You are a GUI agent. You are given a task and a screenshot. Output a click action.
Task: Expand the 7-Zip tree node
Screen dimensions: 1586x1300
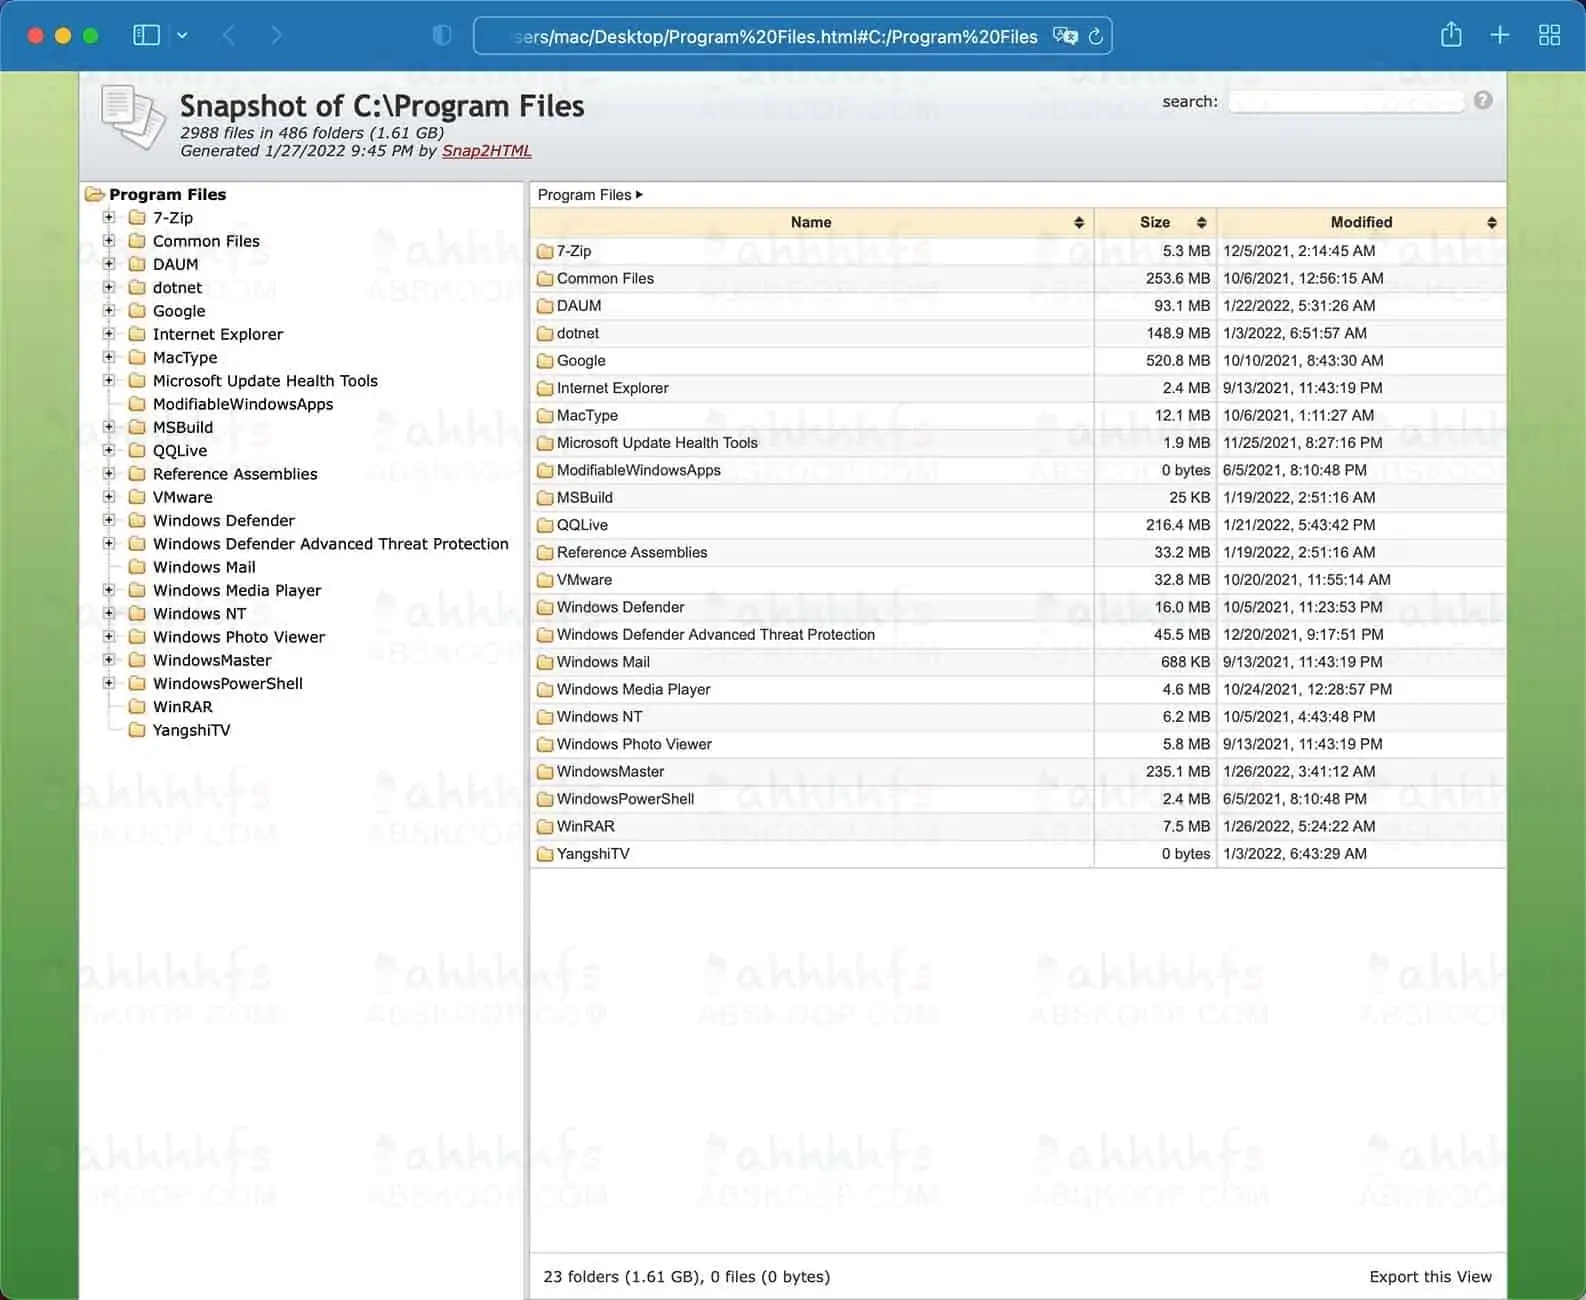click(109, 217)
